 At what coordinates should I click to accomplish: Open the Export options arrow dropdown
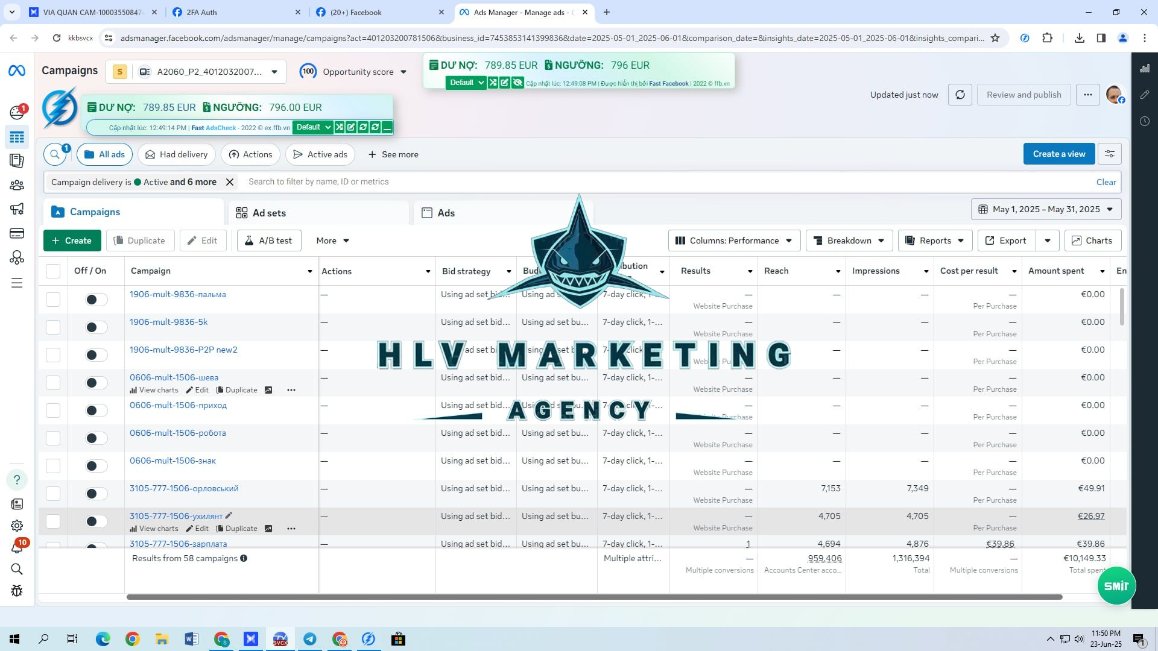tap(1047, 240)
